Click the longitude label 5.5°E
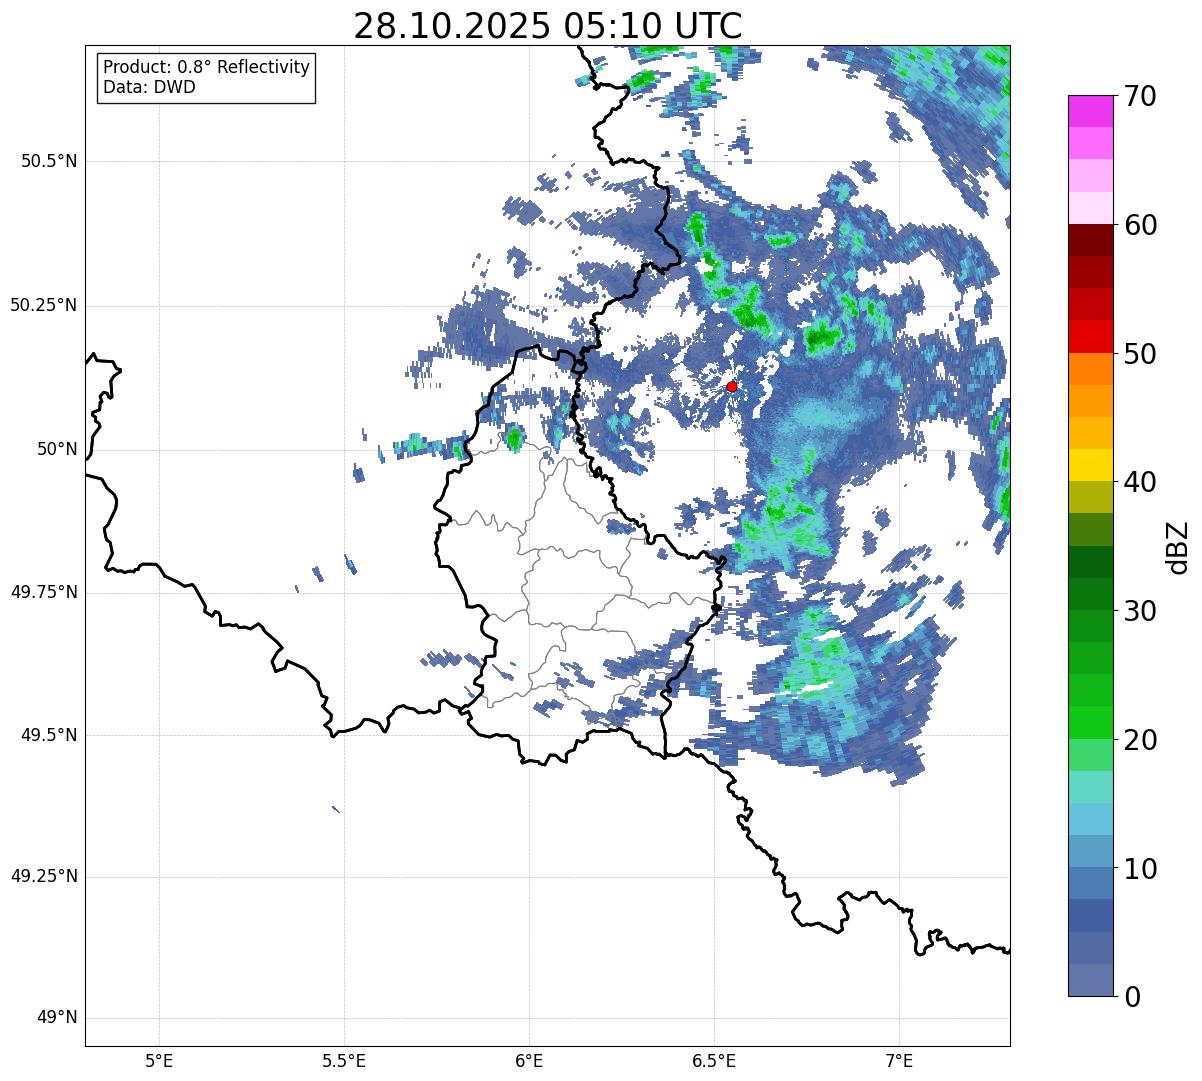1202x1081 pixels. coord(344,1061)
